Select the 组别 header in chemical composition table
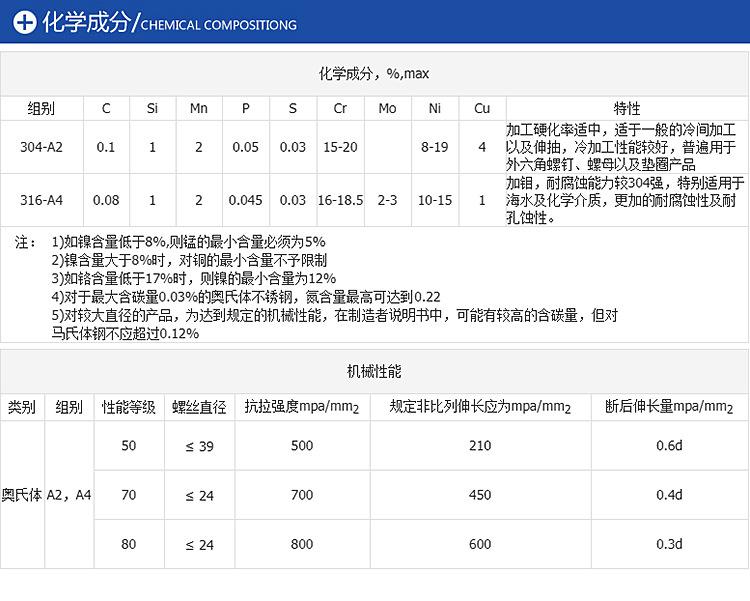 41,108
